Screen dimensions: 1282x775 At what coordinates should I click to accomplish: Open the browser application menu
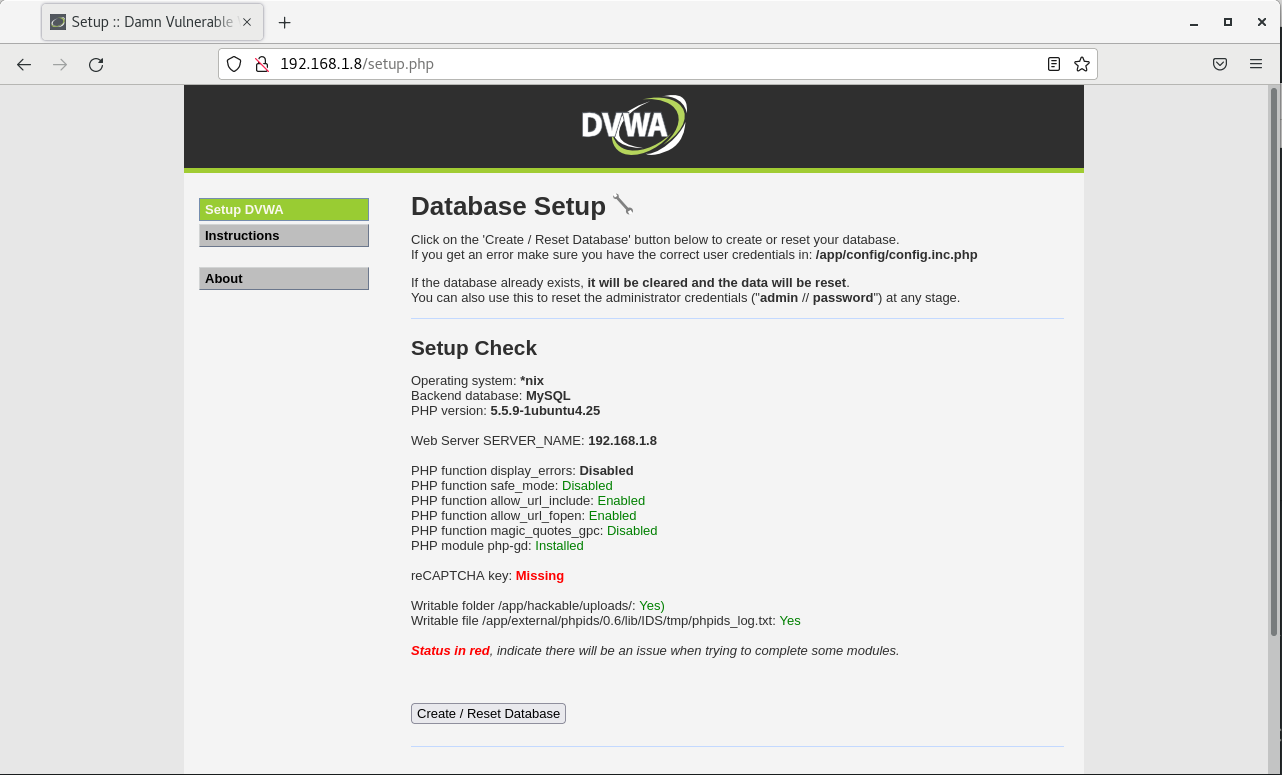pyautogui.click(x=1256, y=63)
